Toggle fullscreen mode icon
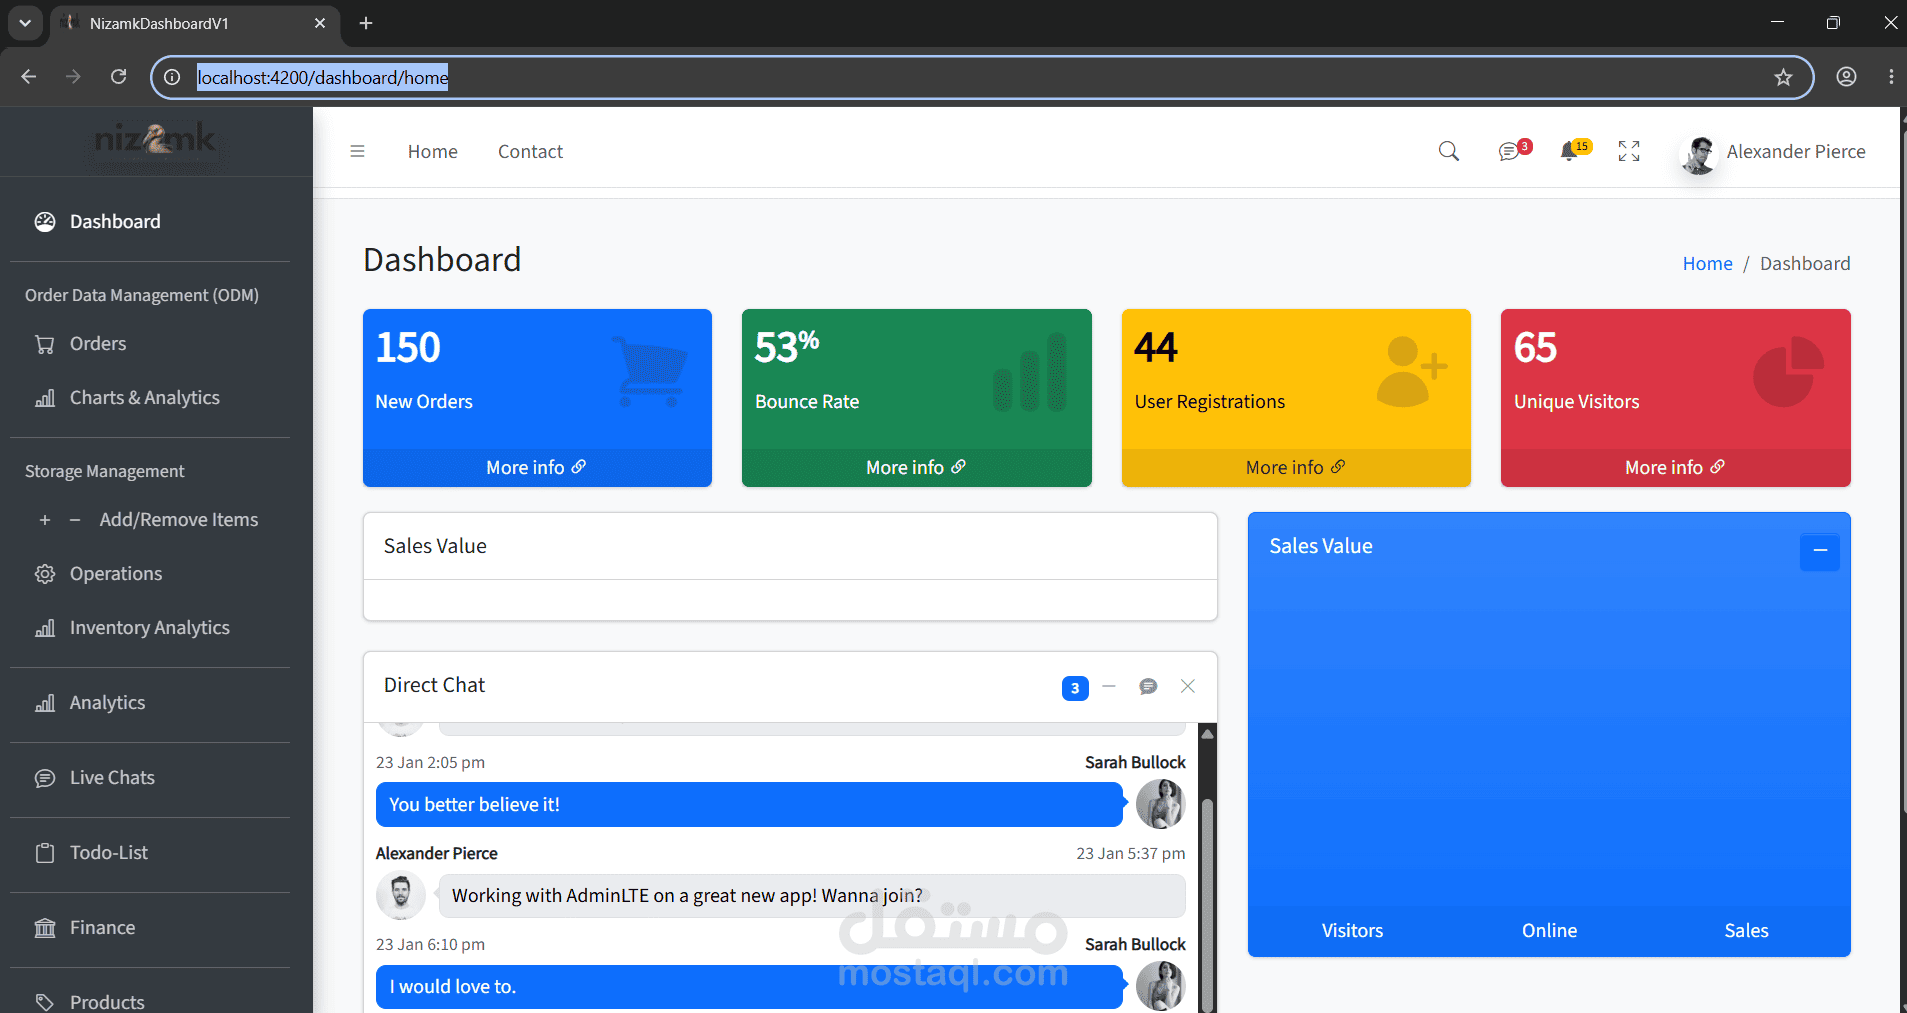1907x1013 pixels. coord(1629,151)
